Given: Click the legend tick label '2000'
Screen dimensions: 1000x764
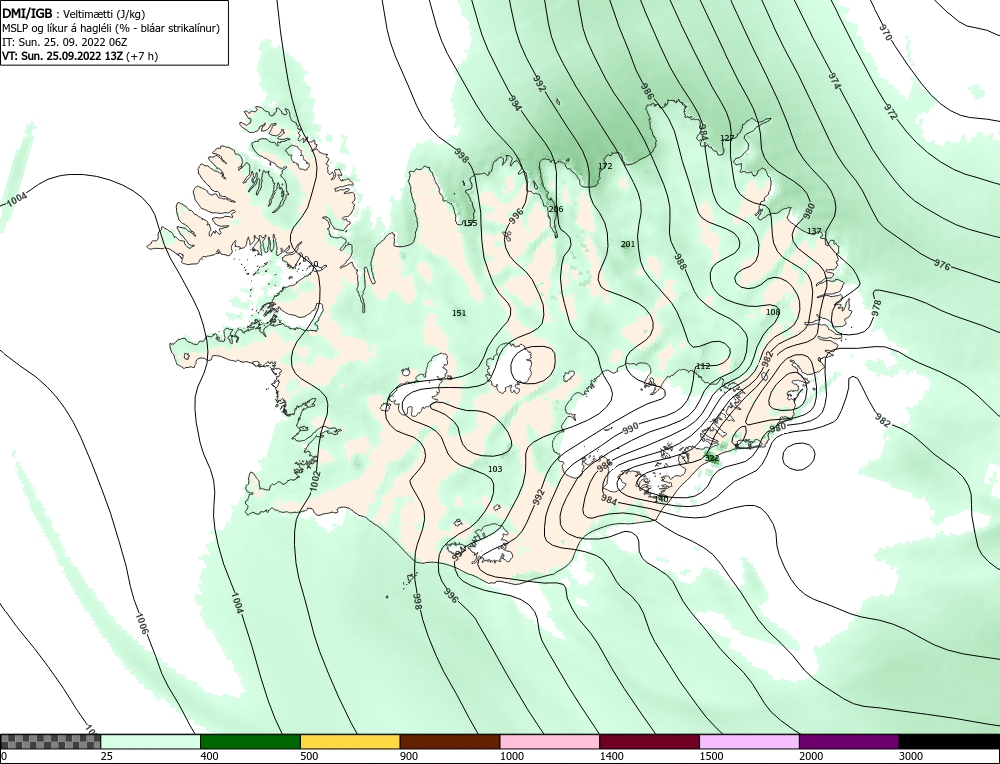Looking at the screenshot, I should (811, 756).
